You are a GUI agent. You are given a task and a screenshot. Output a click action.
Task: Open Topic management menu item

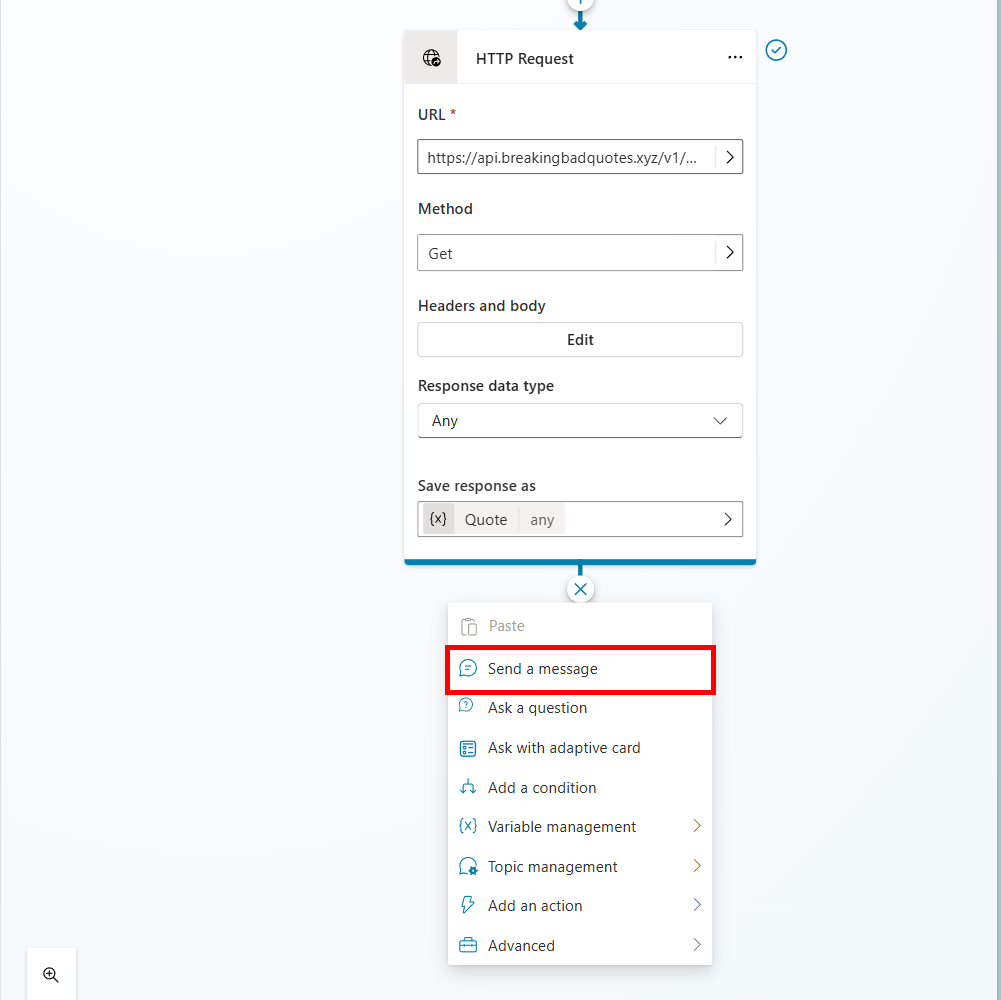tap(580, 867)
